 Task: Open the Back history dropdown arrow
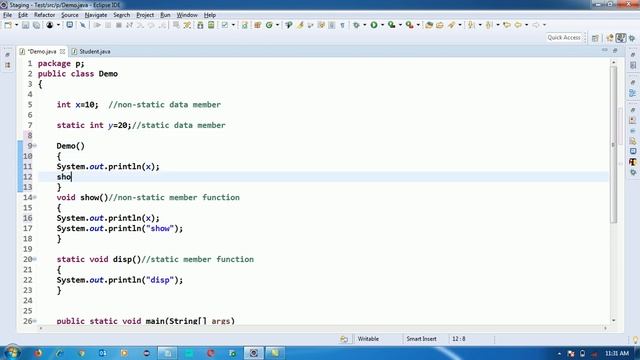pyautogui.click(x=526, y=25)
